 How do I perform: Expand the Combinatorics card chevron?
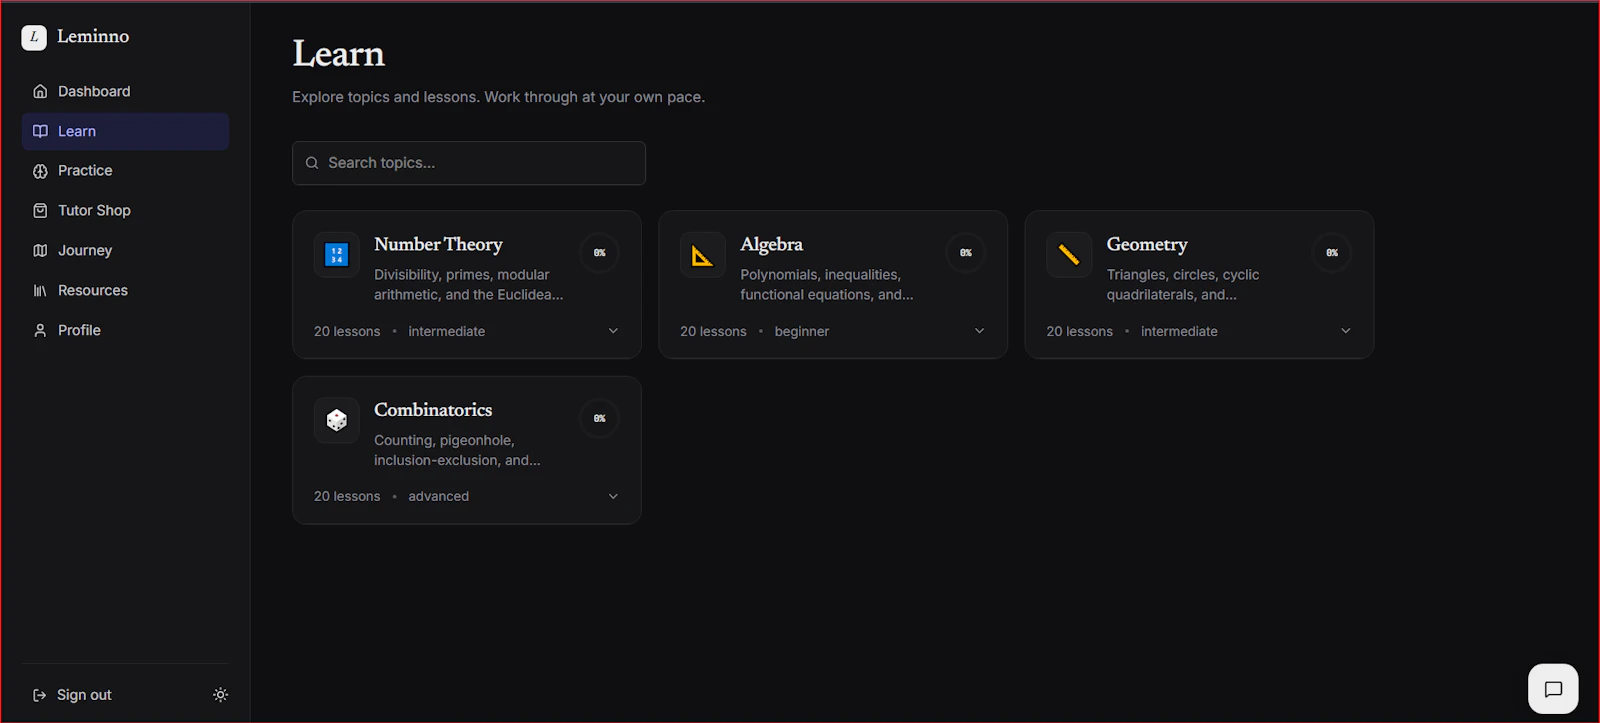pyautogui.click(x=613, y=496)
